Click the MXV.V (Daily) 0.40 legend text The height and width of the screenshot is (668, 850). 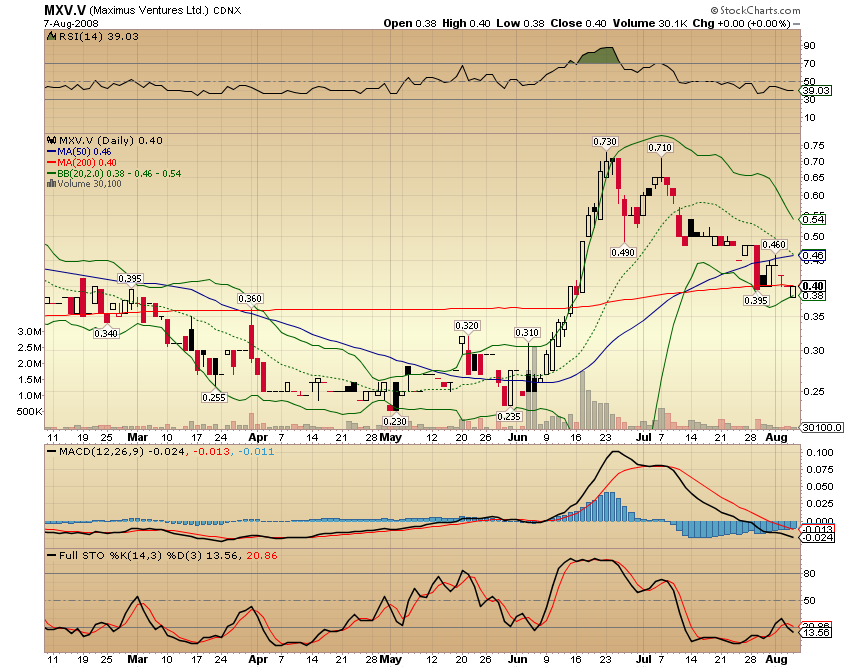tap(111, 140)
